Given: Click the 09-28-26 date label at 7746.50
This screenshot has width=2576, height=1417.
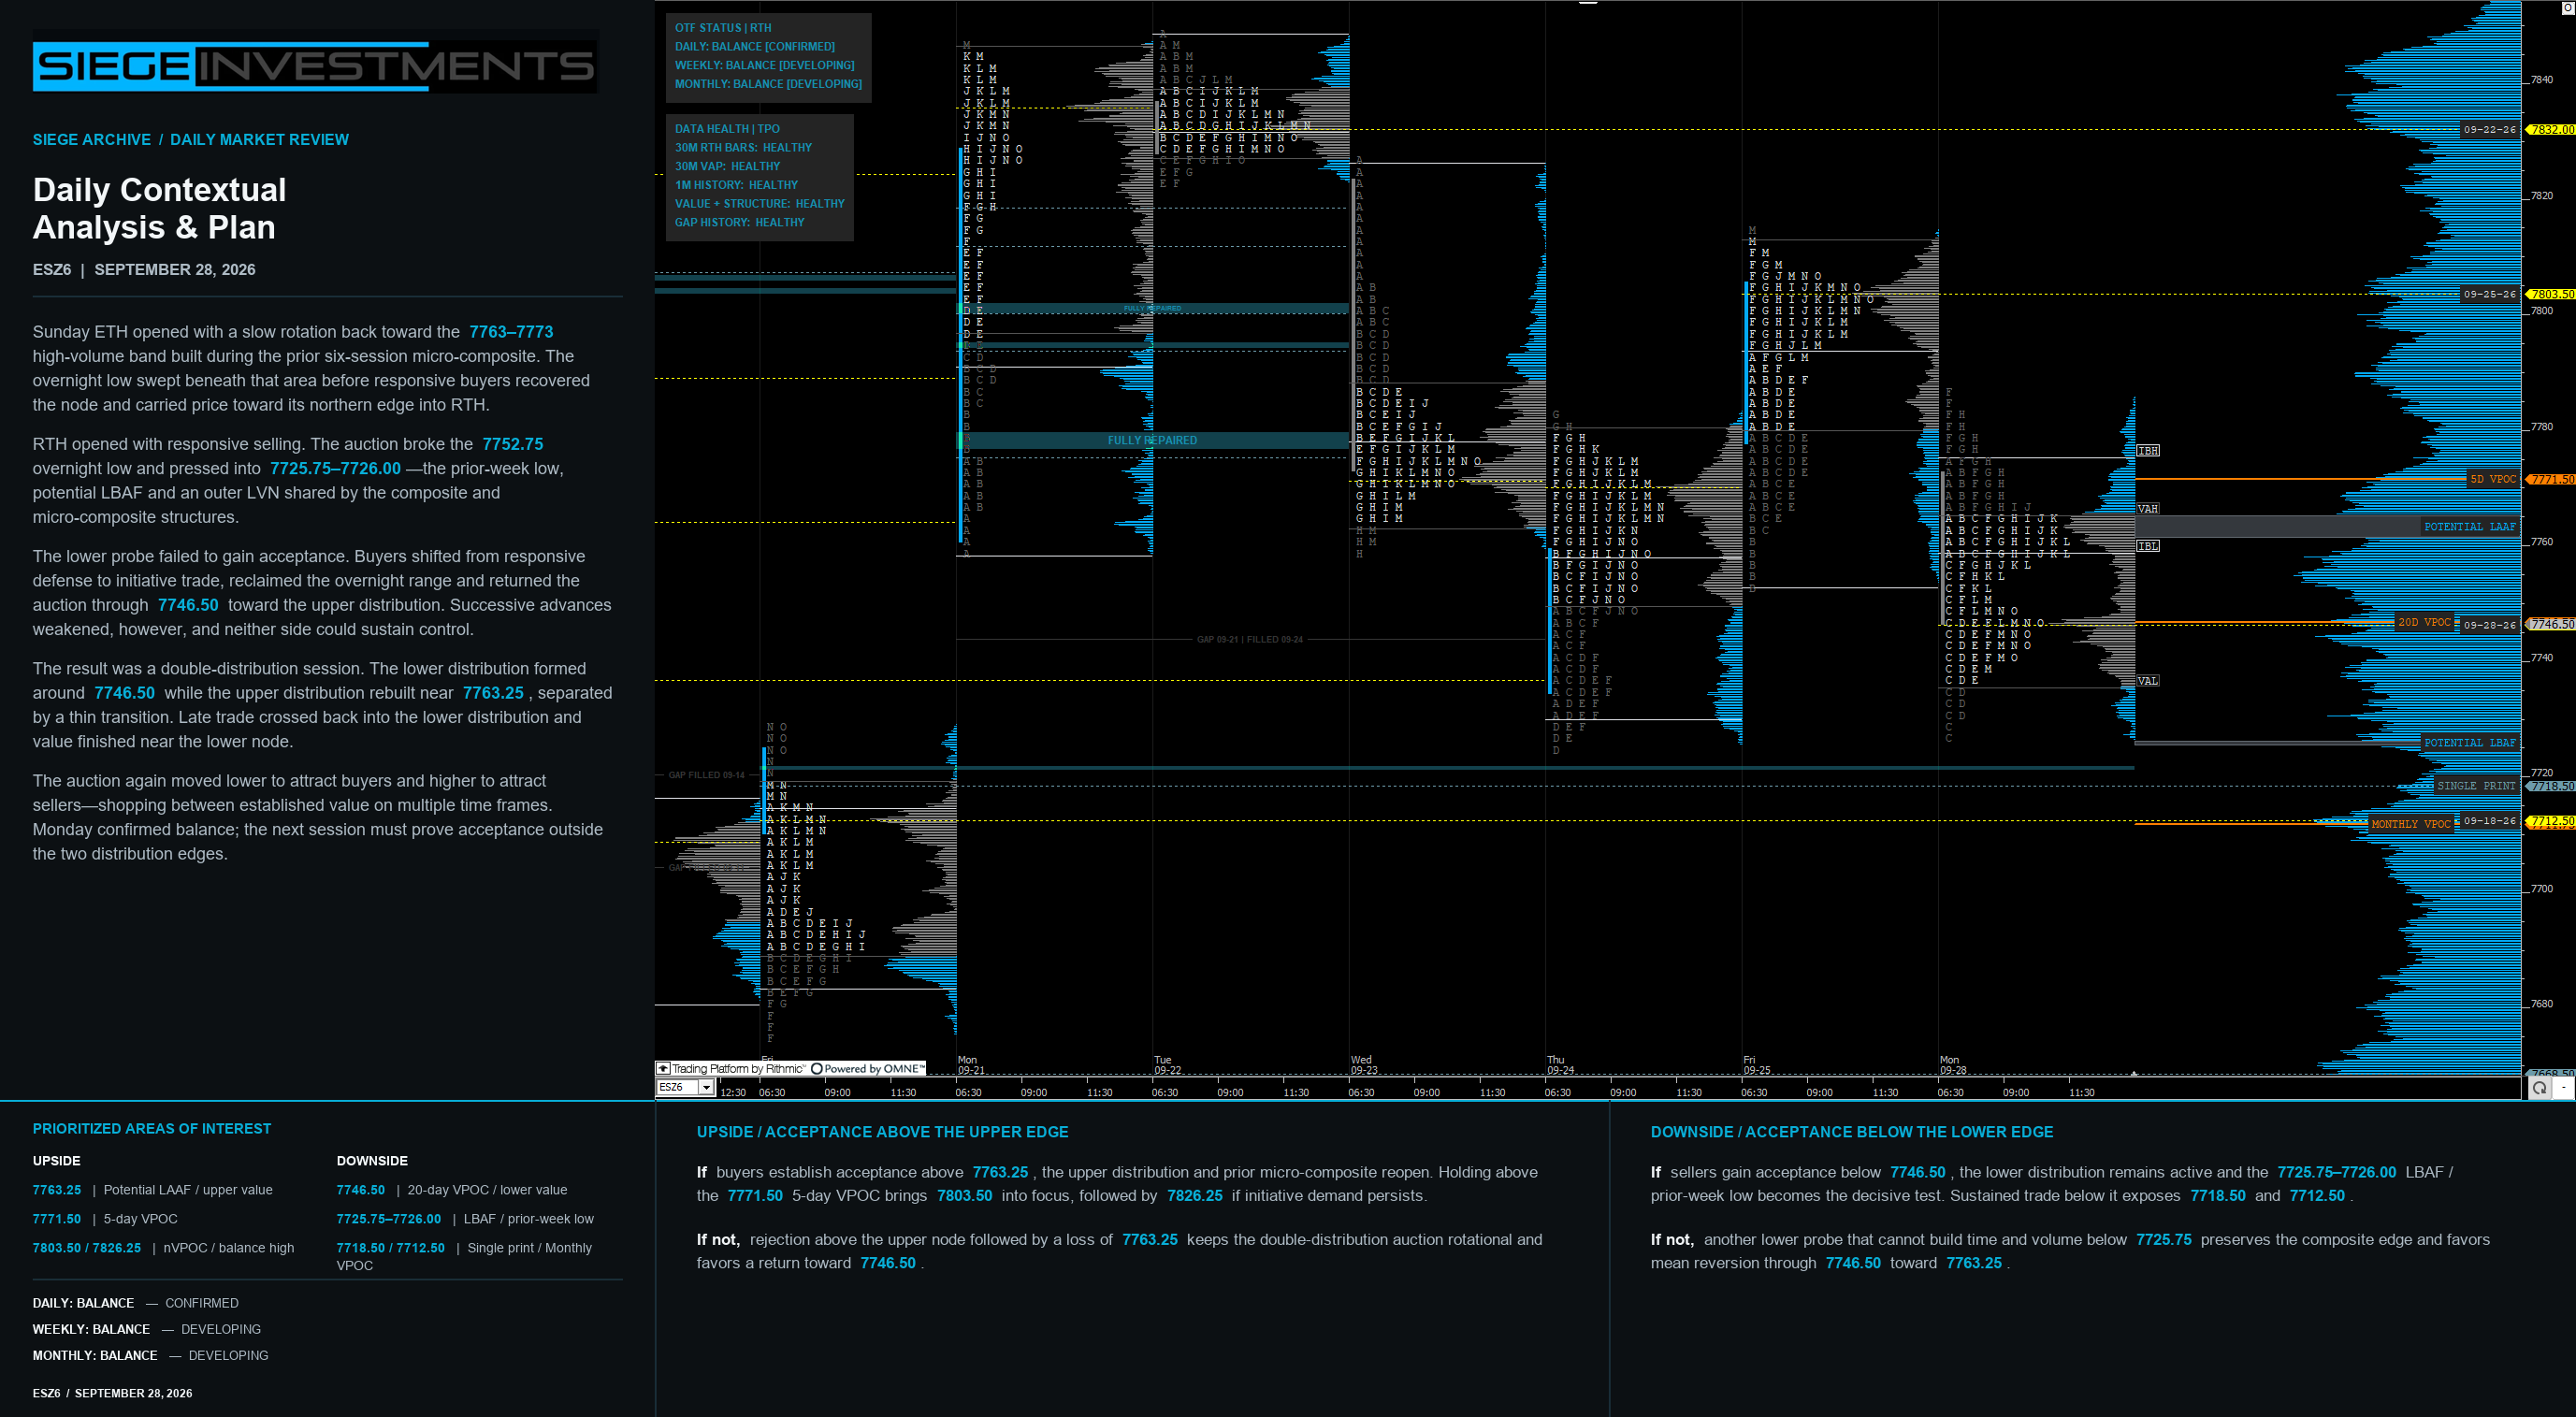Looking at the screenshot, I should (x=2489, y=625).
